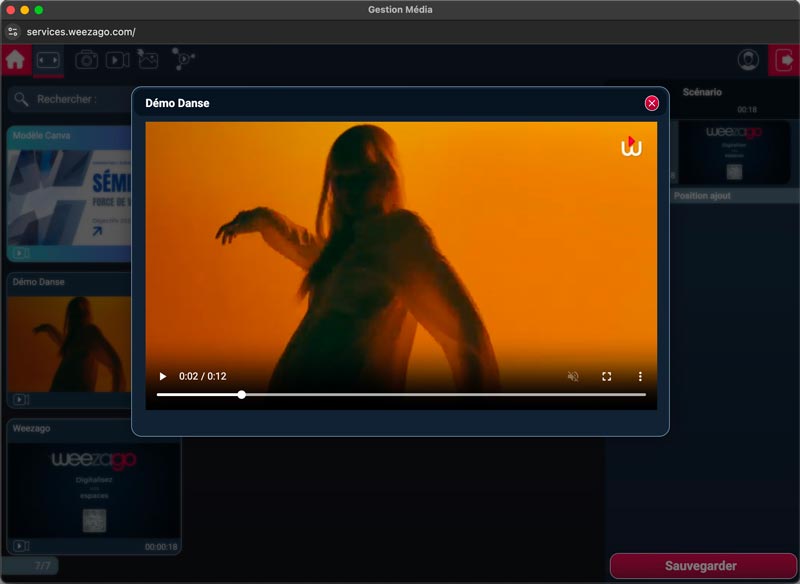Click the Démo Danse dialog title

[x=177, y=103]
